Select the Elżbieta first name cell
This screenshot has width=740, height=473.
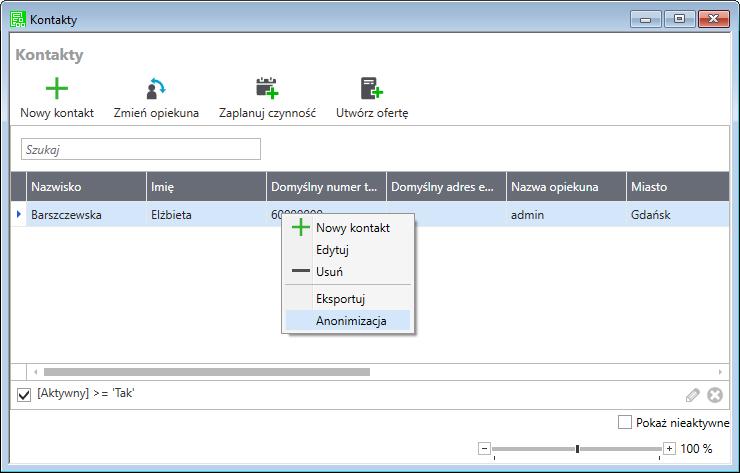(x=206, y=214)
